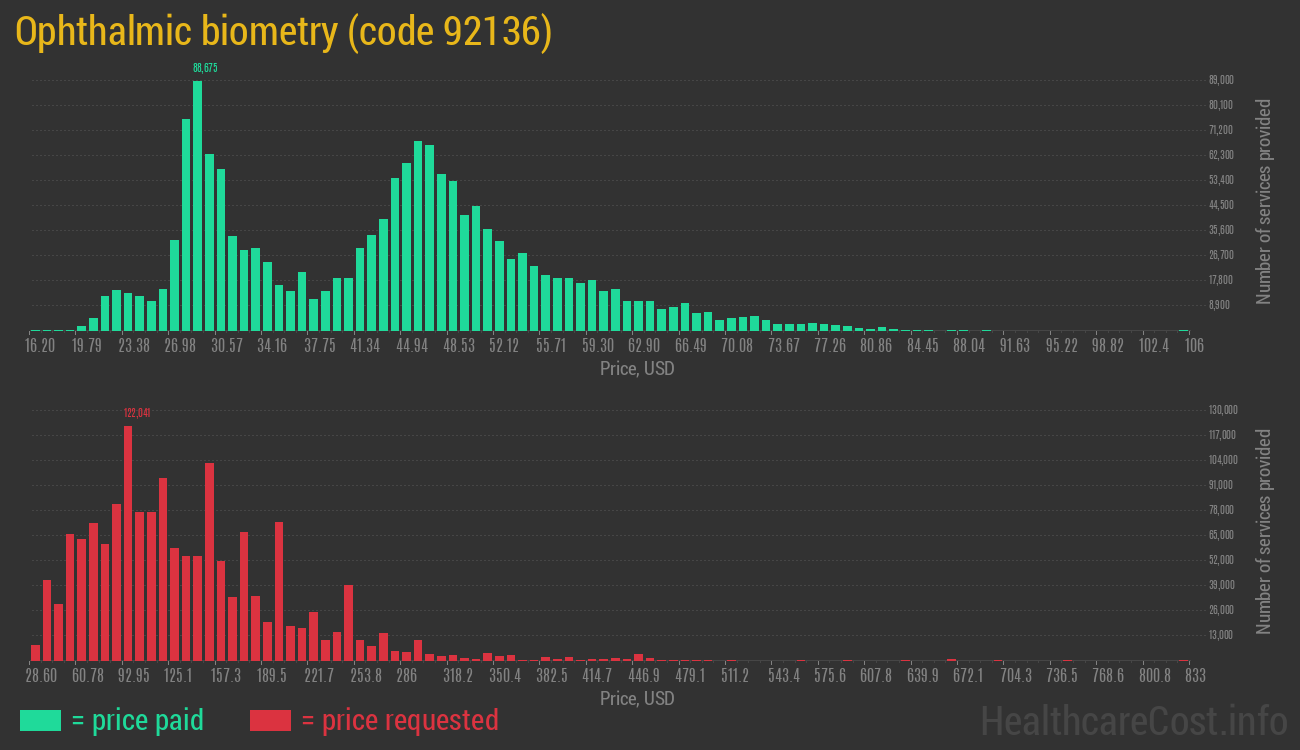
Task: Click the "157.3" x-axis tick label
Action: pyautogui.click(x=226, y=675)
